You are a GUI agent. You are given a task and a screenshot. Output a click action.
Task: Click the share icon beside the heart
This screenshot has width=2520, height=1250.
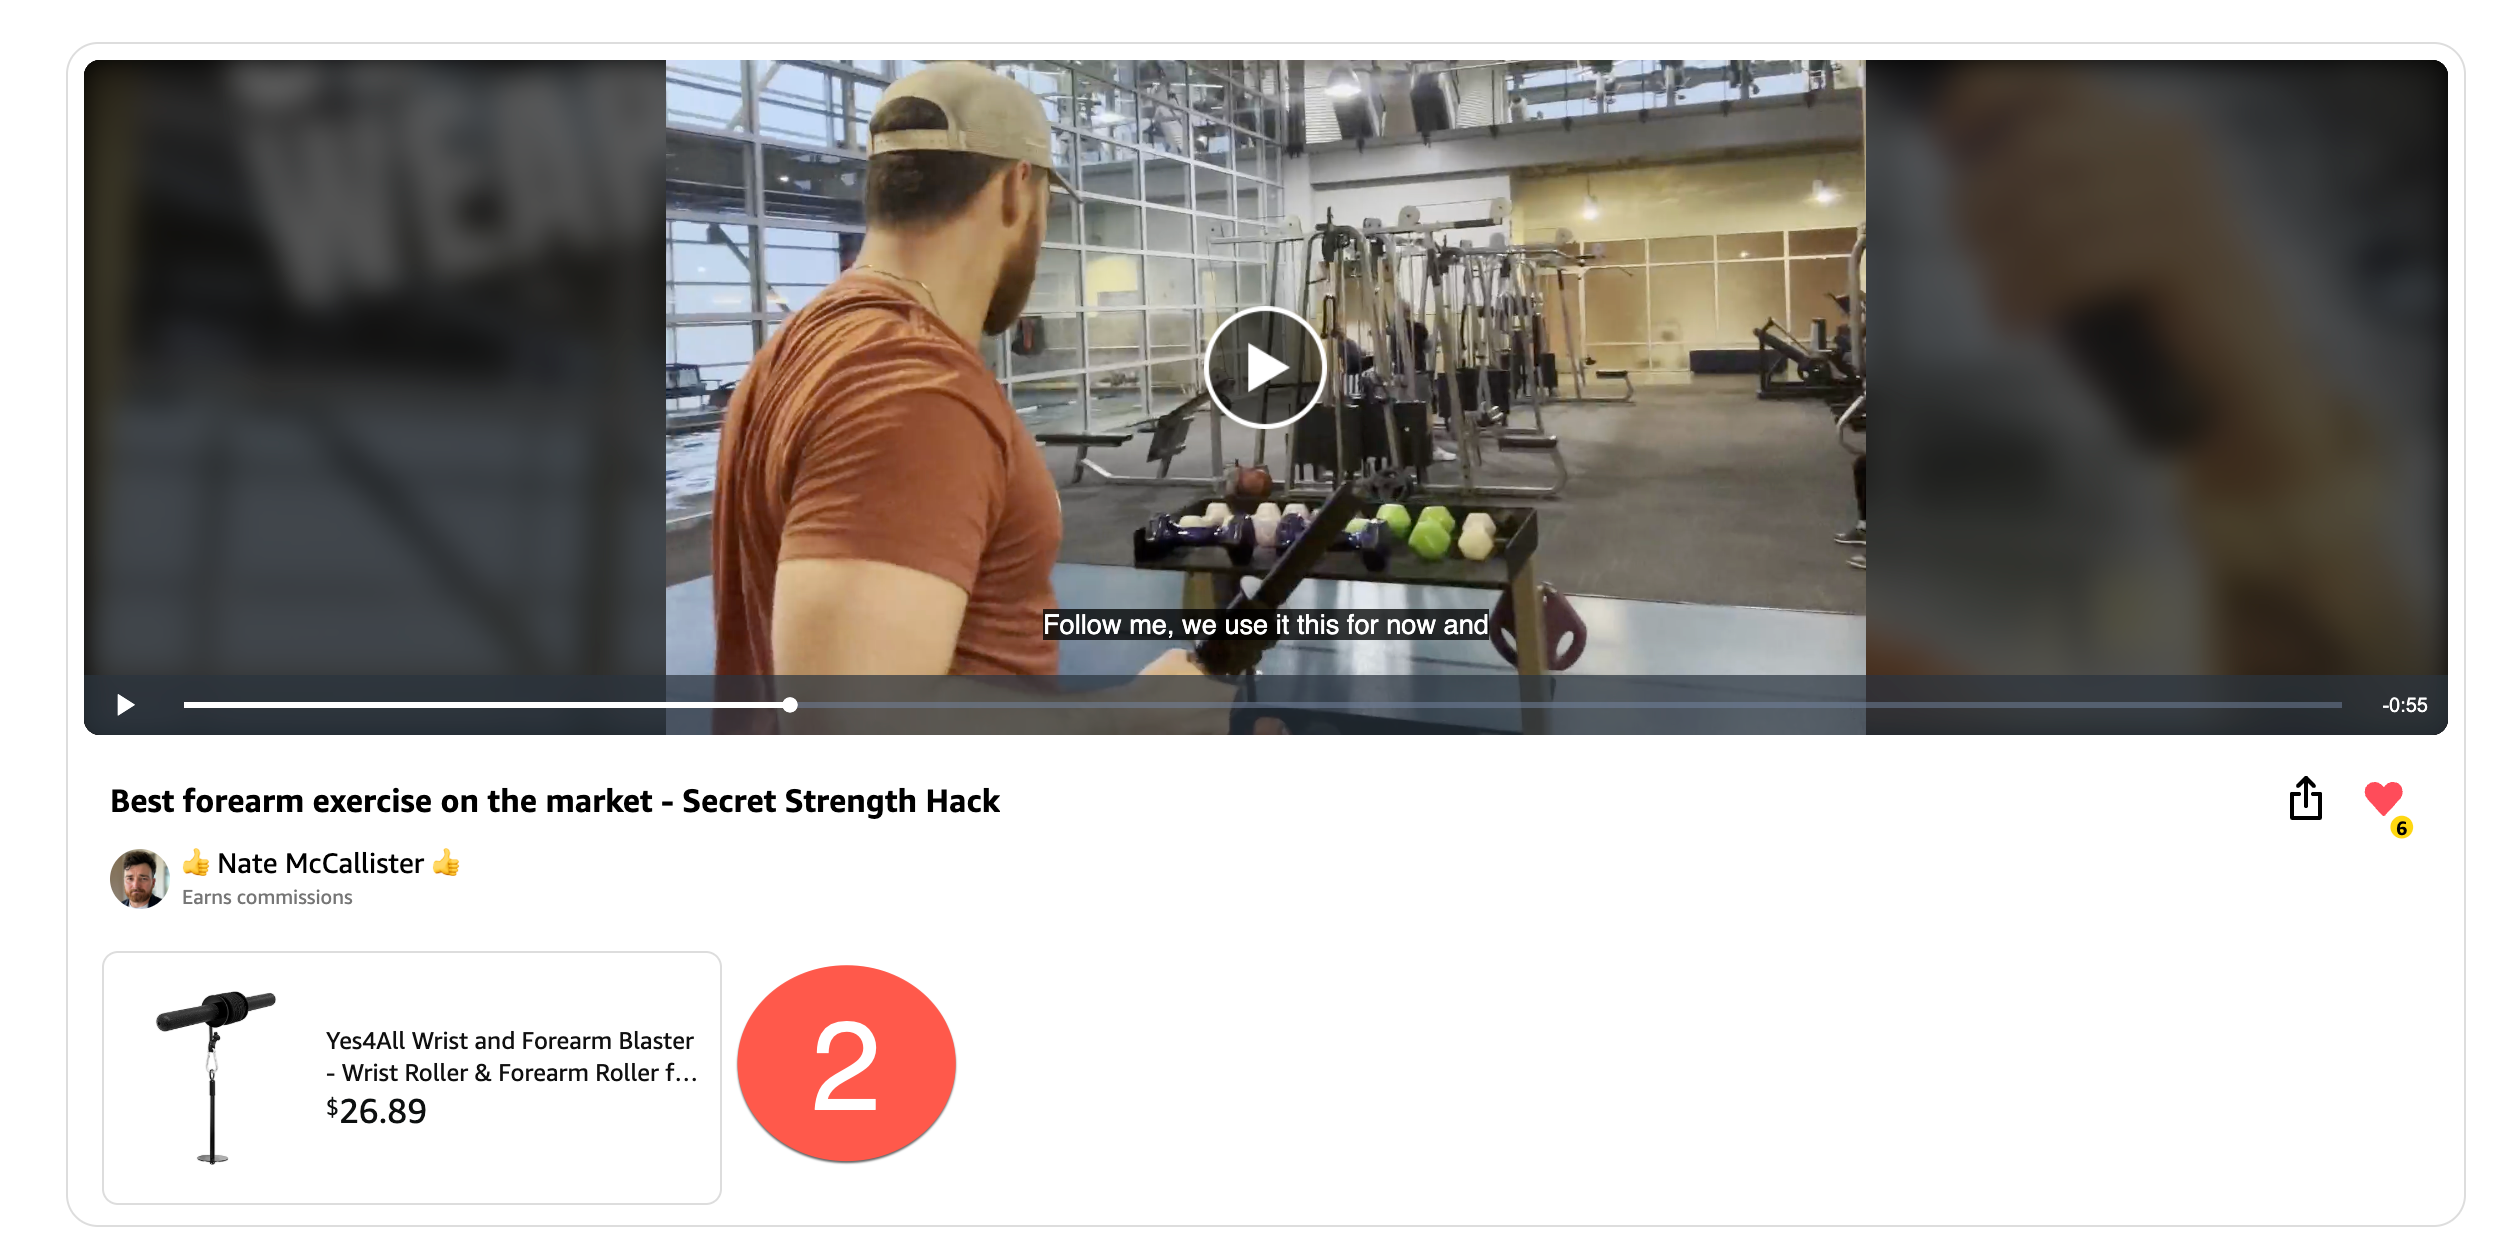pos(2305,798)
